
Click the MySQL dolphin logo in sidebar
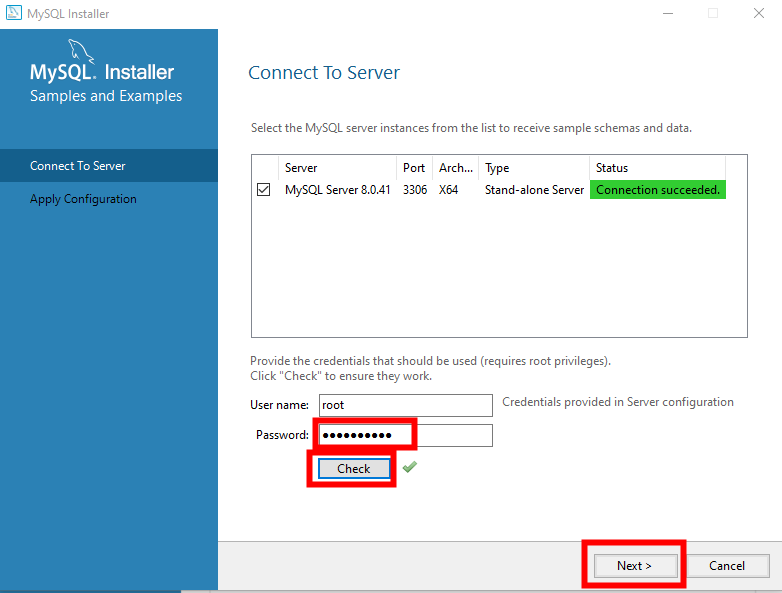[80, 51]
